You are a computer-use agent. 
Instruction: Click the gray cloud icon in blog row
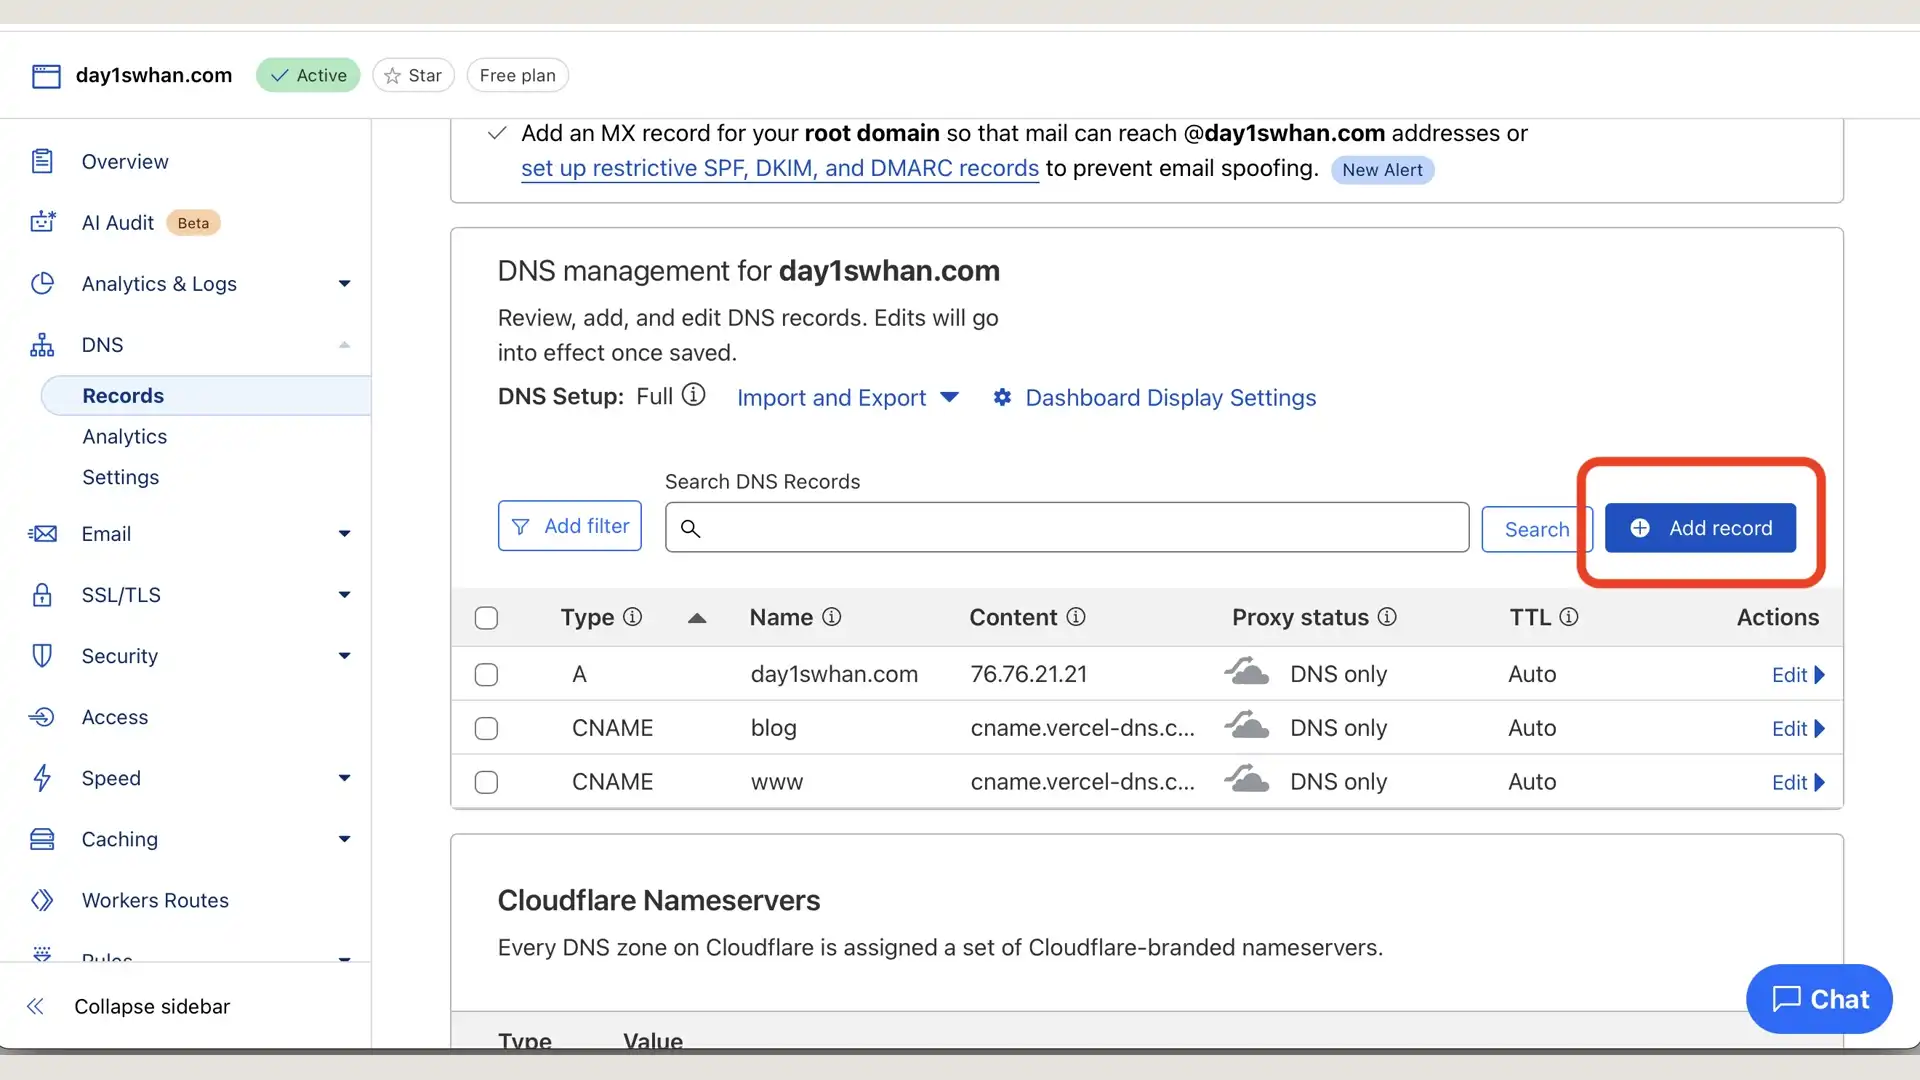pos(1247,725)
